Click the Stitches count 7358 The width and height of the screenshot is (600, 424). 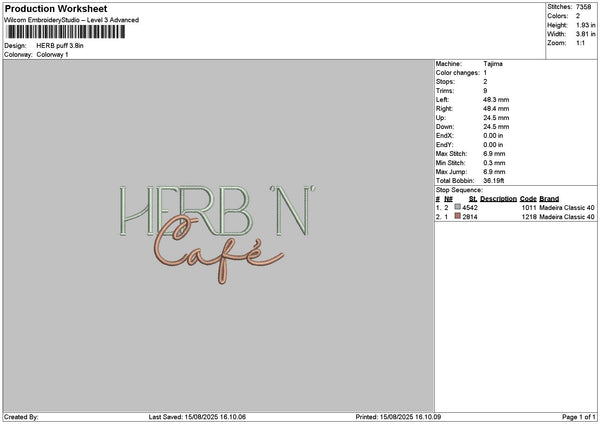pos(584,7)
